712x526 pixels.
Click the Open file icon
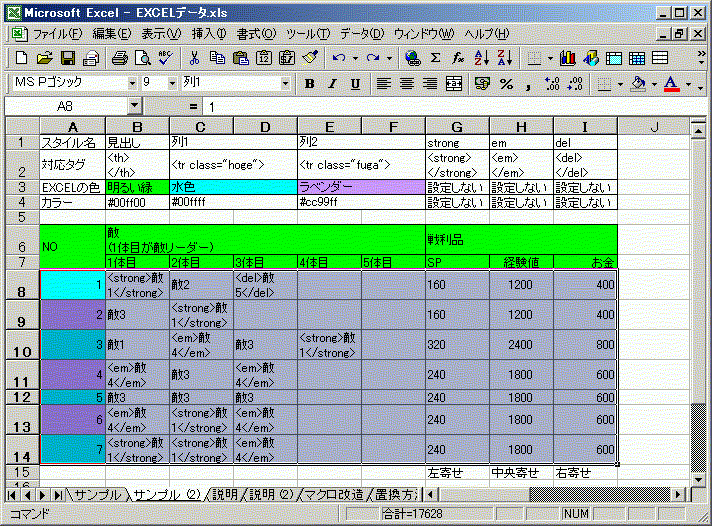pos(44,58)
